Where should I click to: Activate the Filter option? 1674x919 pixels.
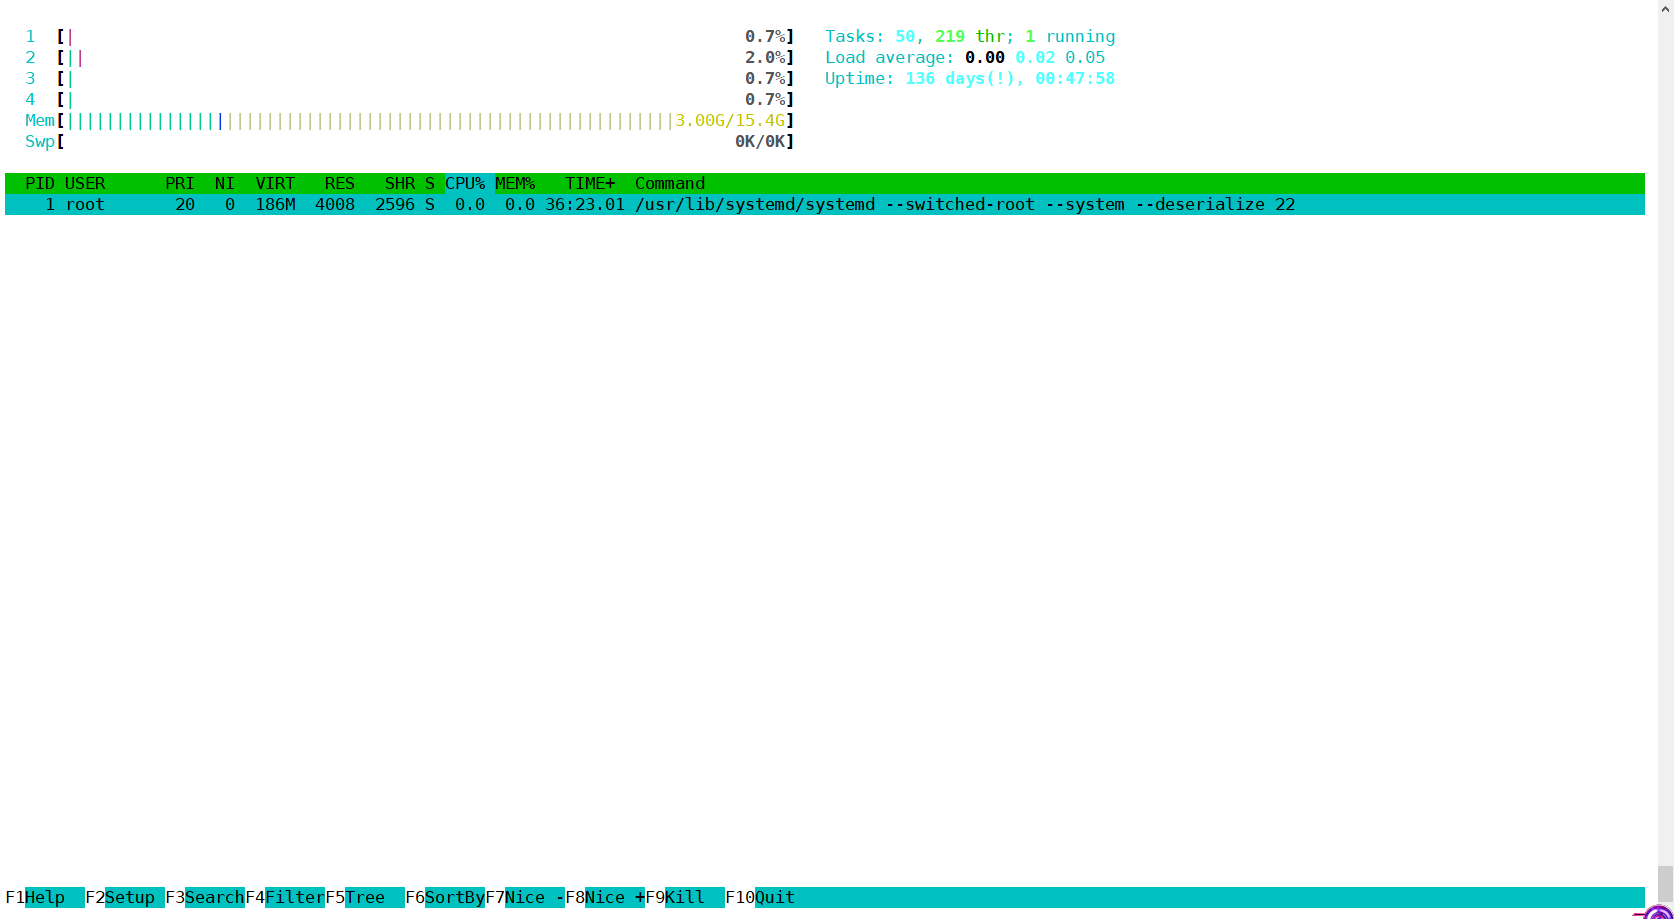[295, 897]
